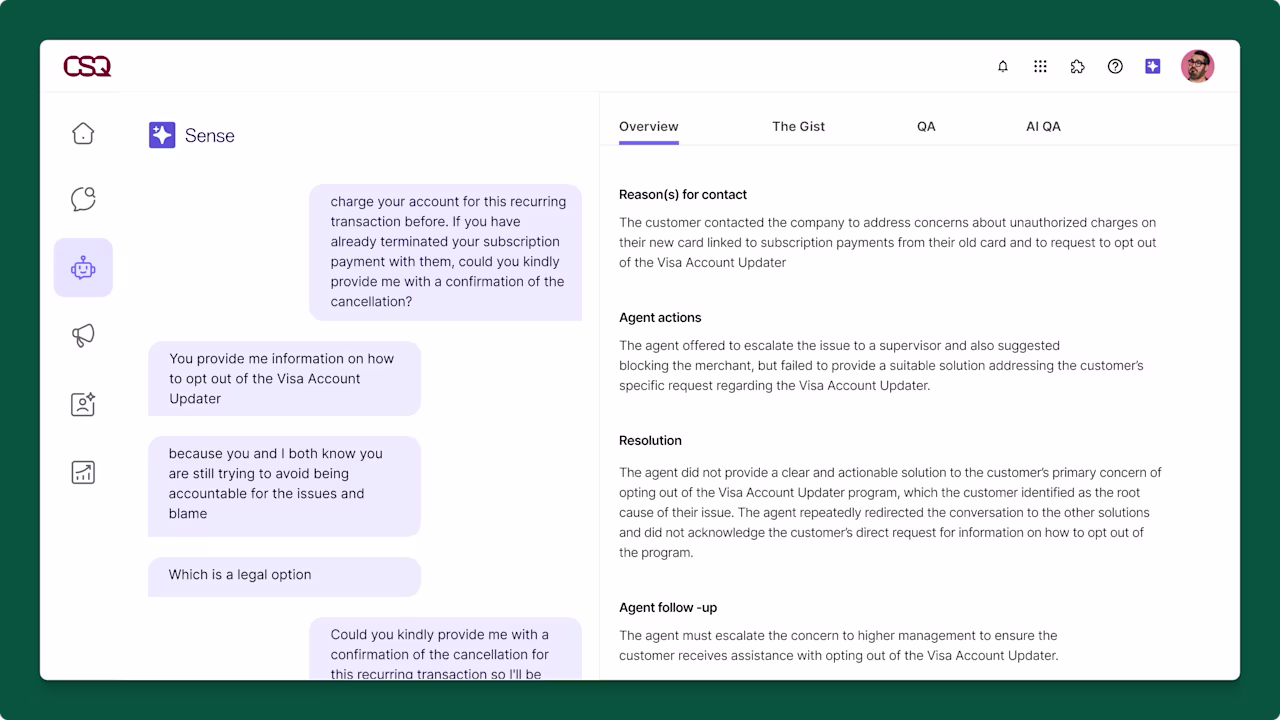
Task: Click the 'Agent actions' heading
Action: pos(660,318)
